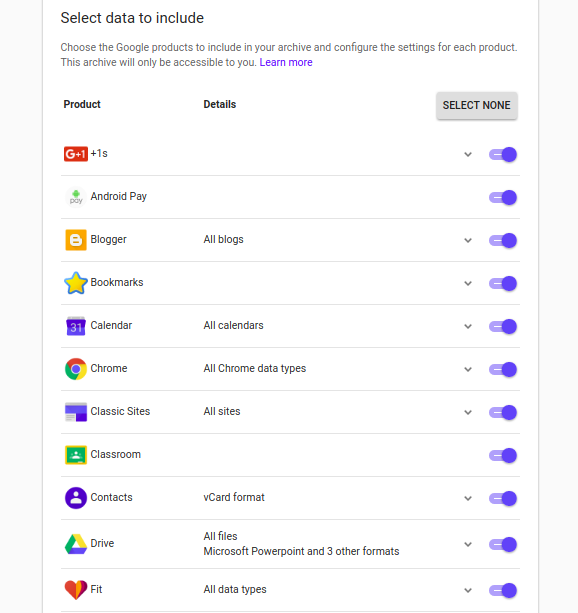Click the Contacts product label
Viewport: 578px width, 613px height.
tap(111, 497)
